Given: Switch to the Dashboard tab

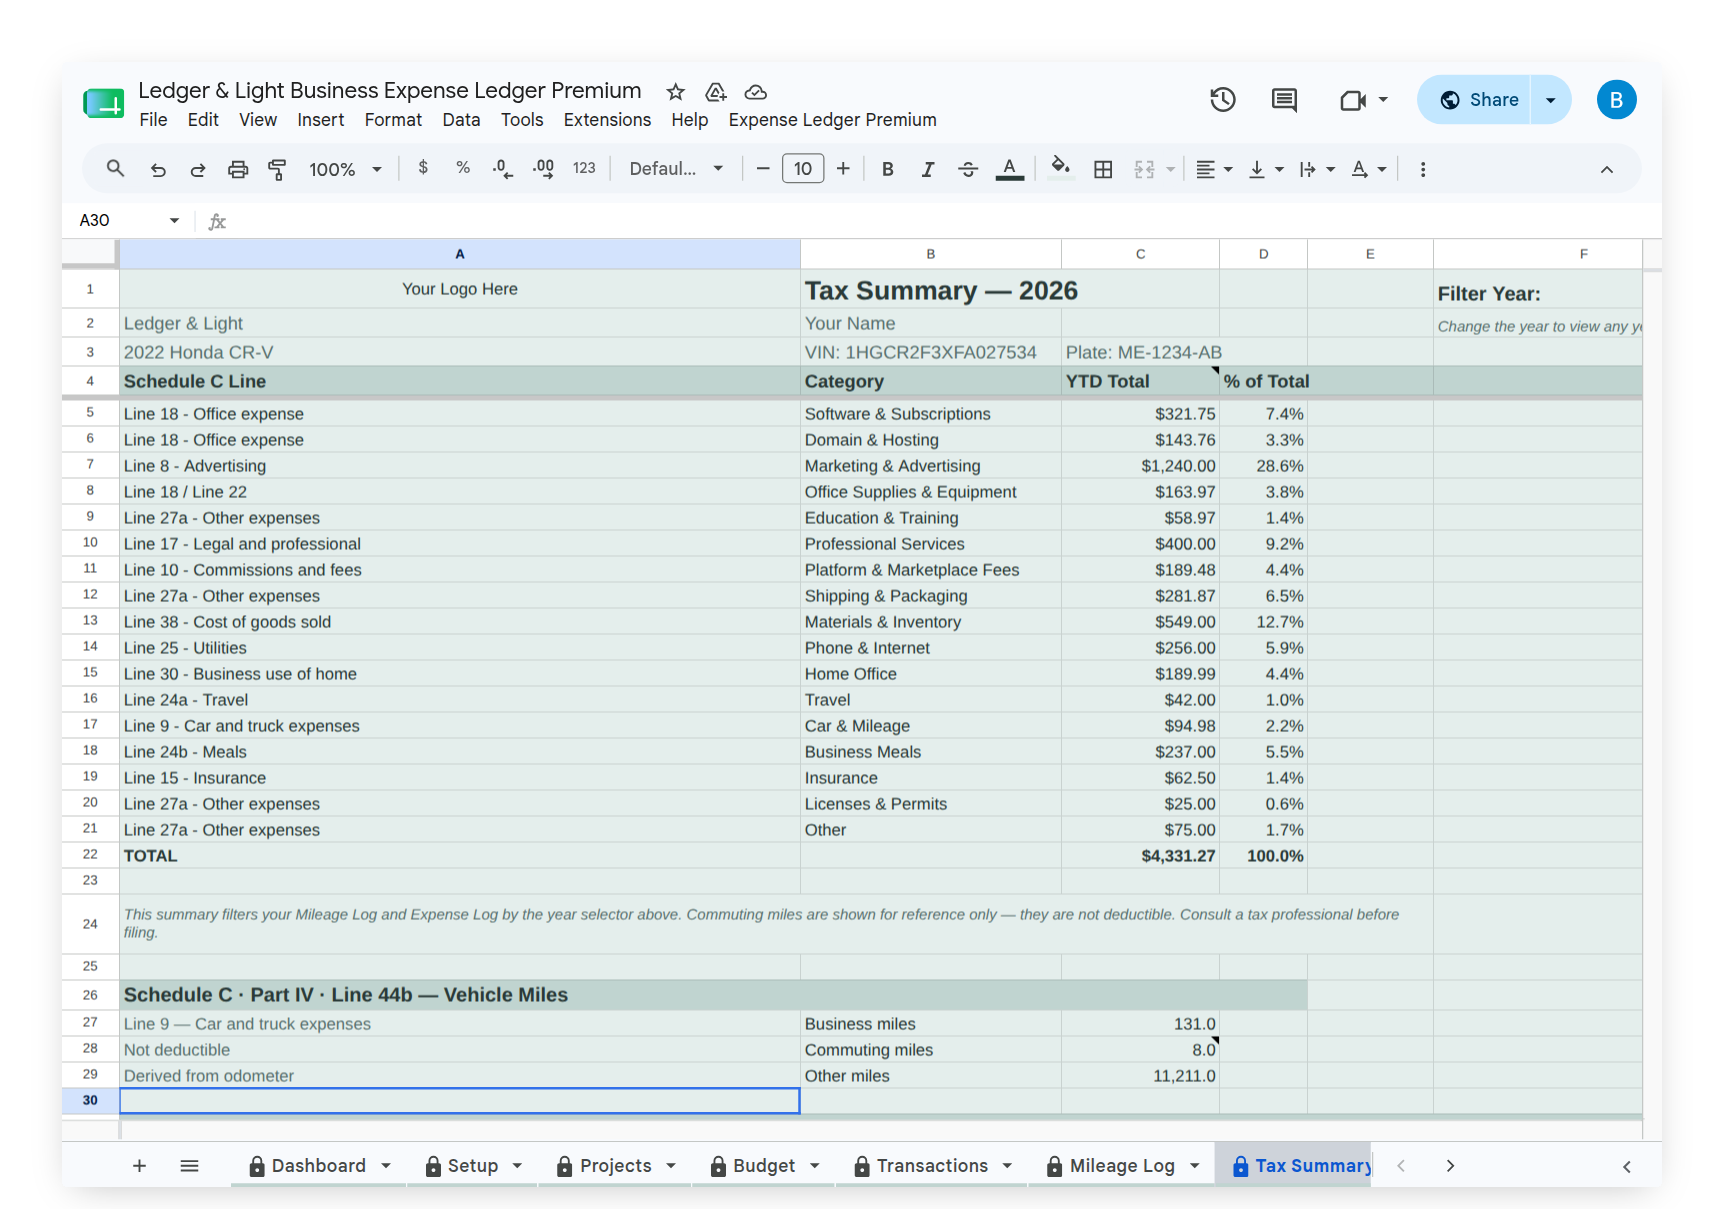Looking at the screenshot, I should (319, 1166).
